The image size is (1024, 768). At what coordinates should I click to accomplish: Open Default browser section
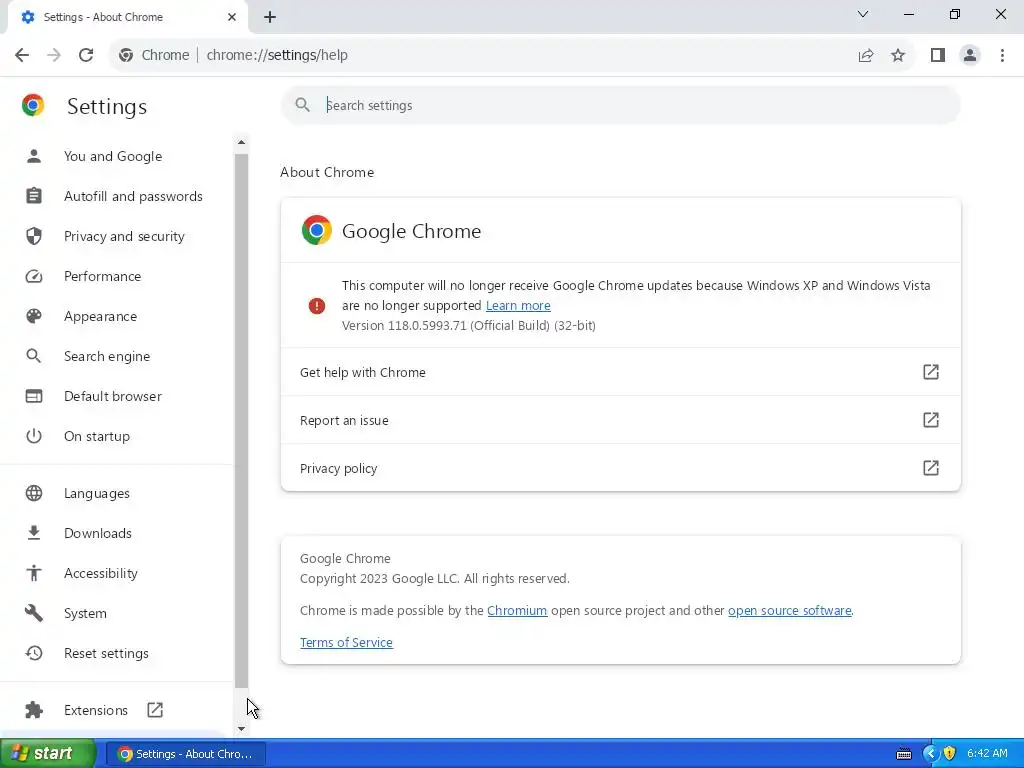(113, 396)
